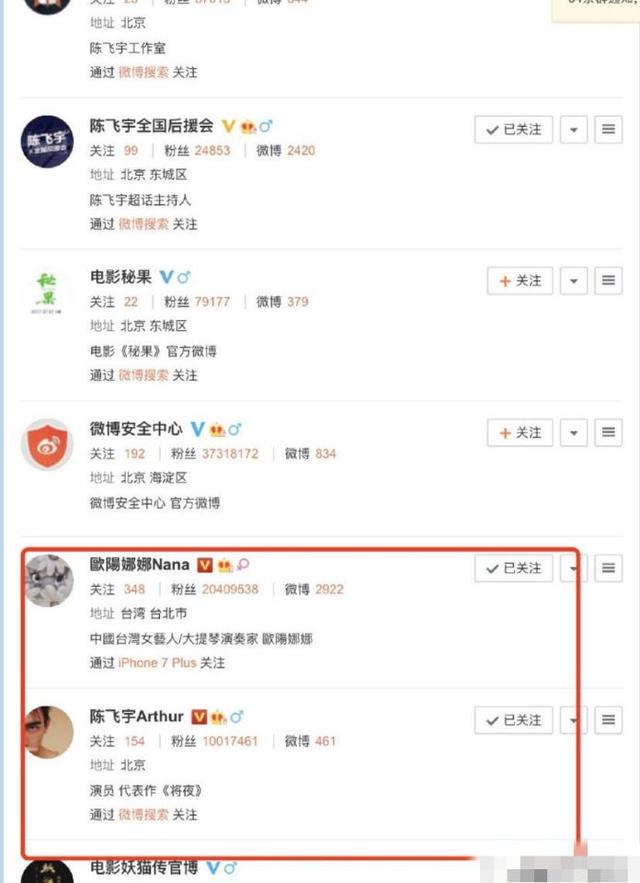Click verified V badge next to 电影秘果
This screenshot has width=640, height=883.
coord(166,277)
